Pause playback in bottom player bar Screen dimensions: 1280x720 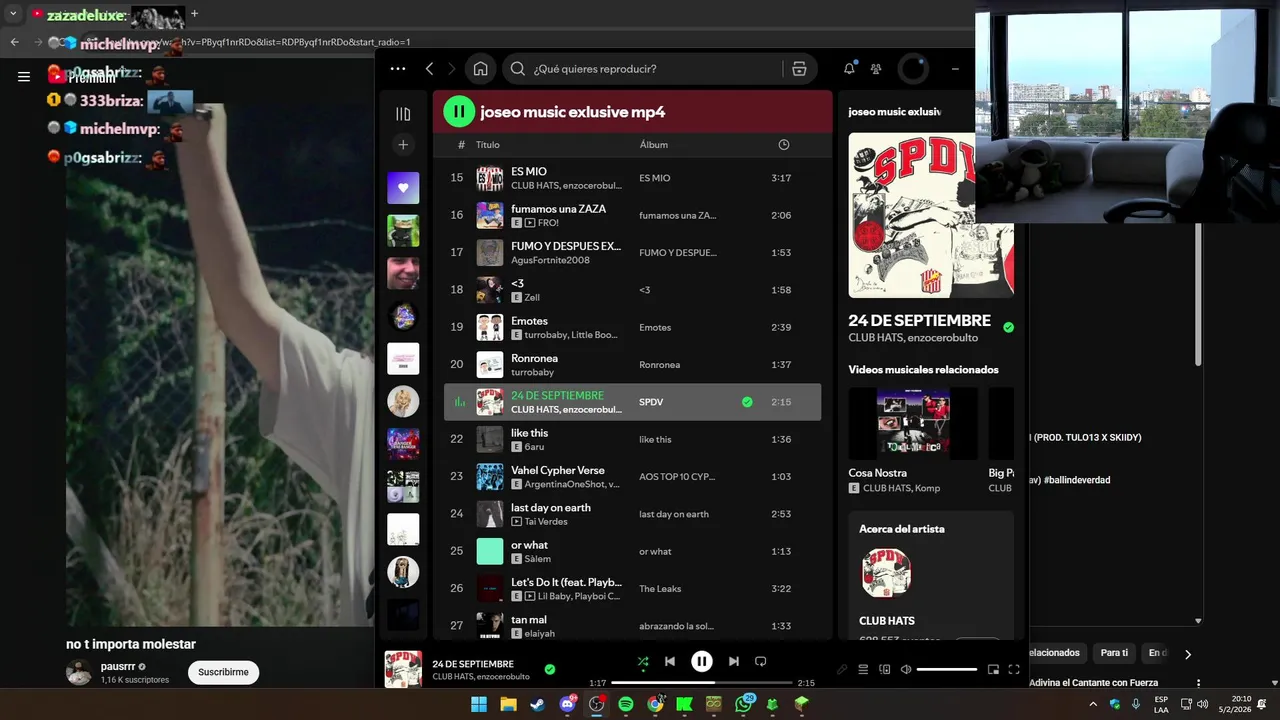click(702, 661)
